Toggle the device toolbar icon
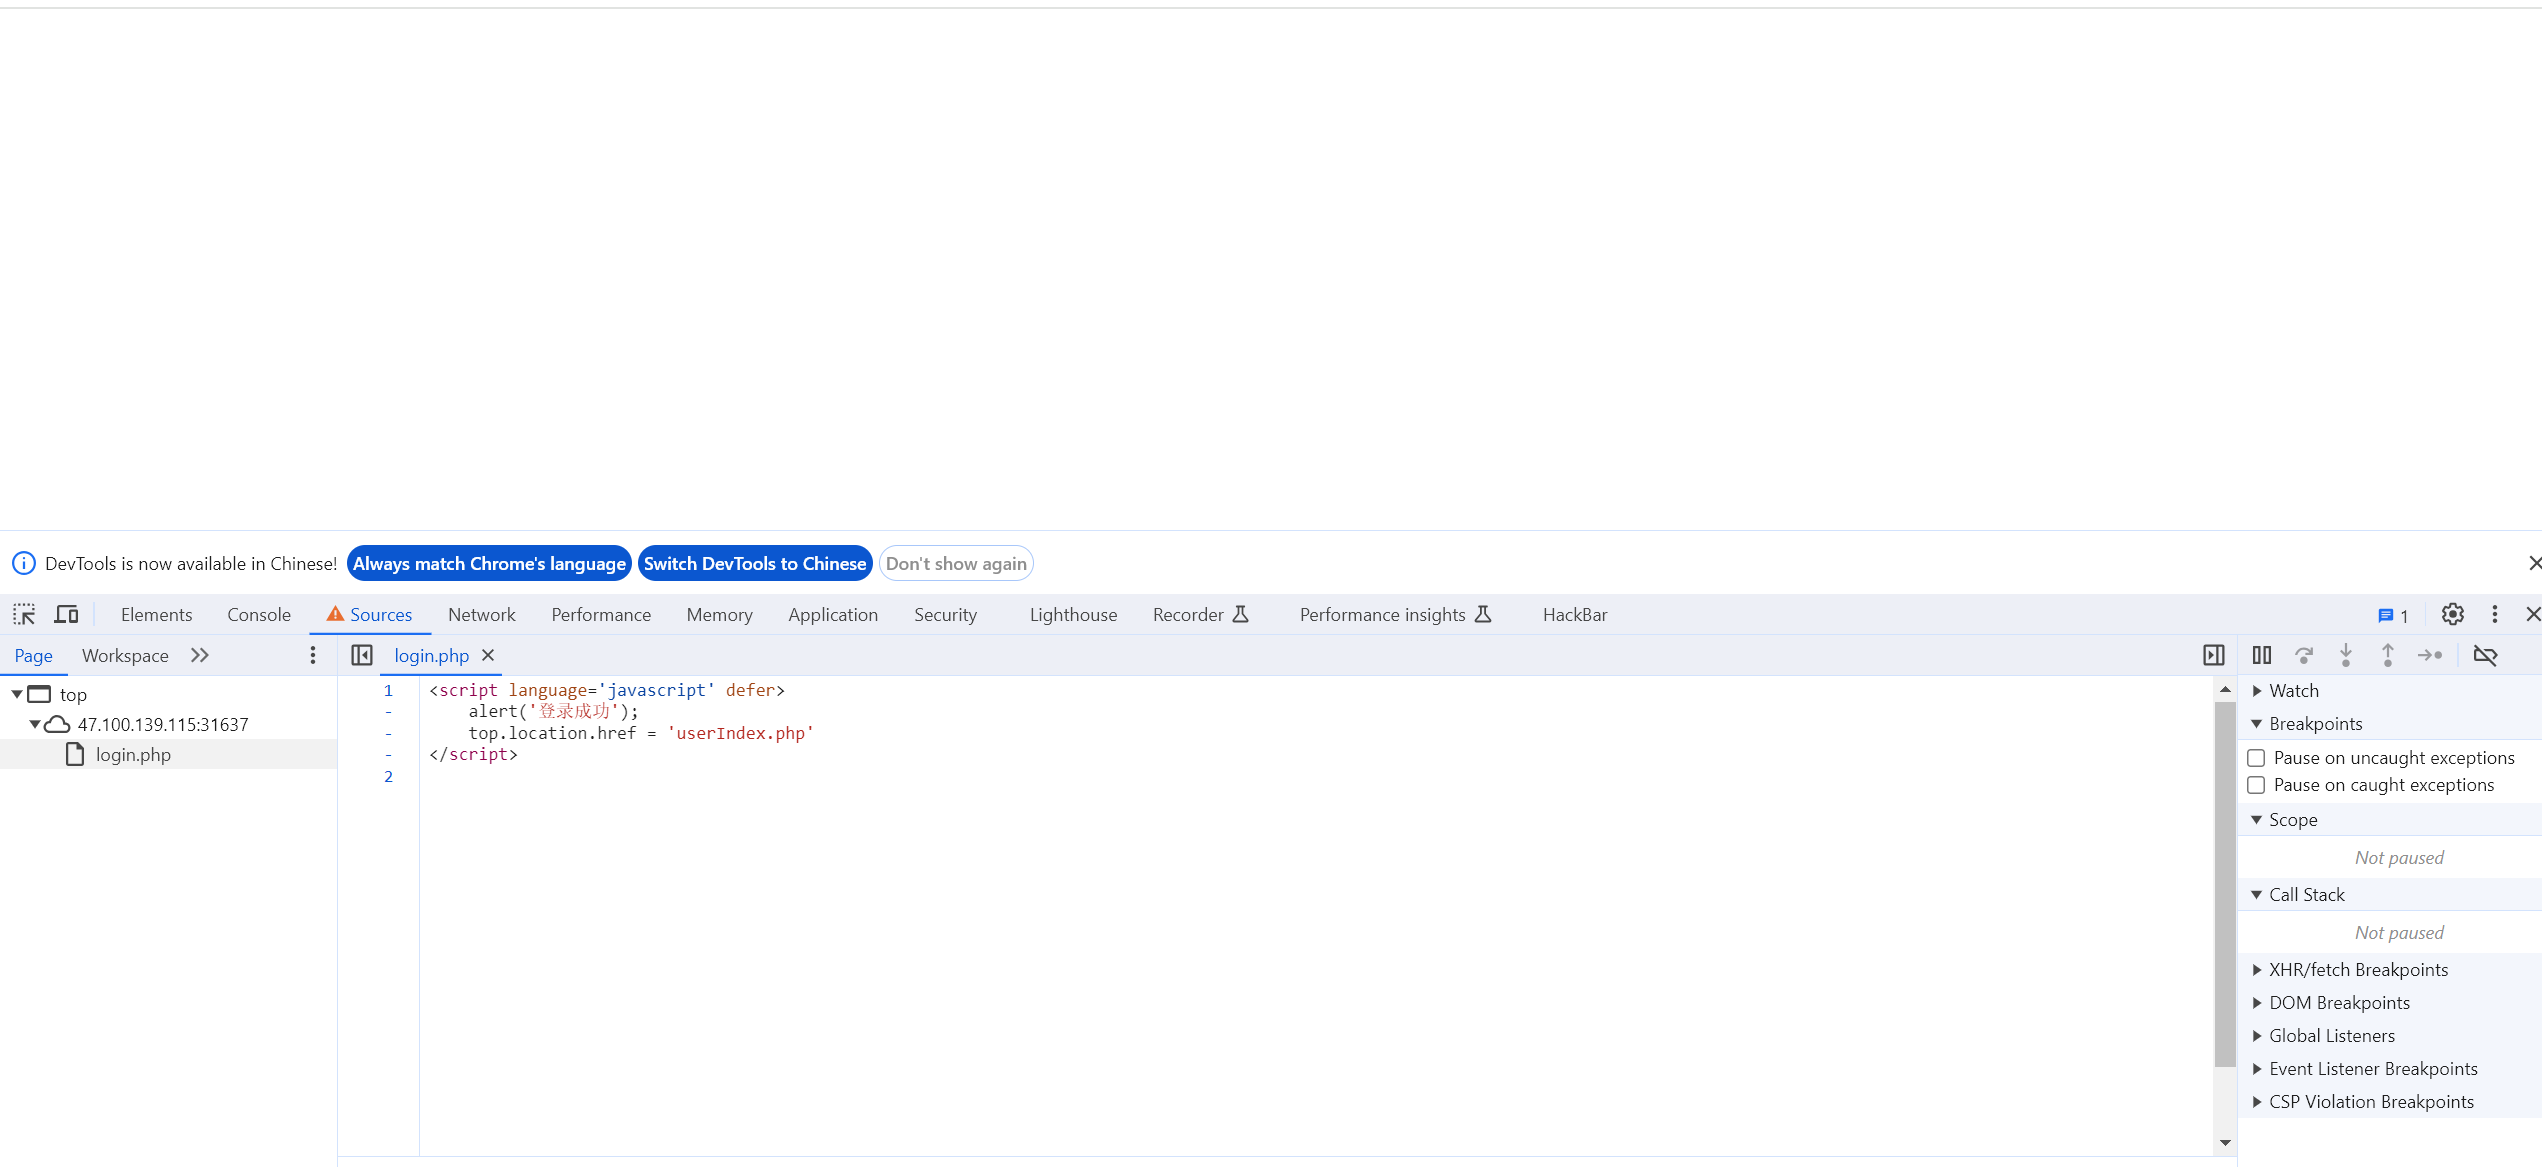This screenshot has height=1167, width=2542. [x=67, y=614]
